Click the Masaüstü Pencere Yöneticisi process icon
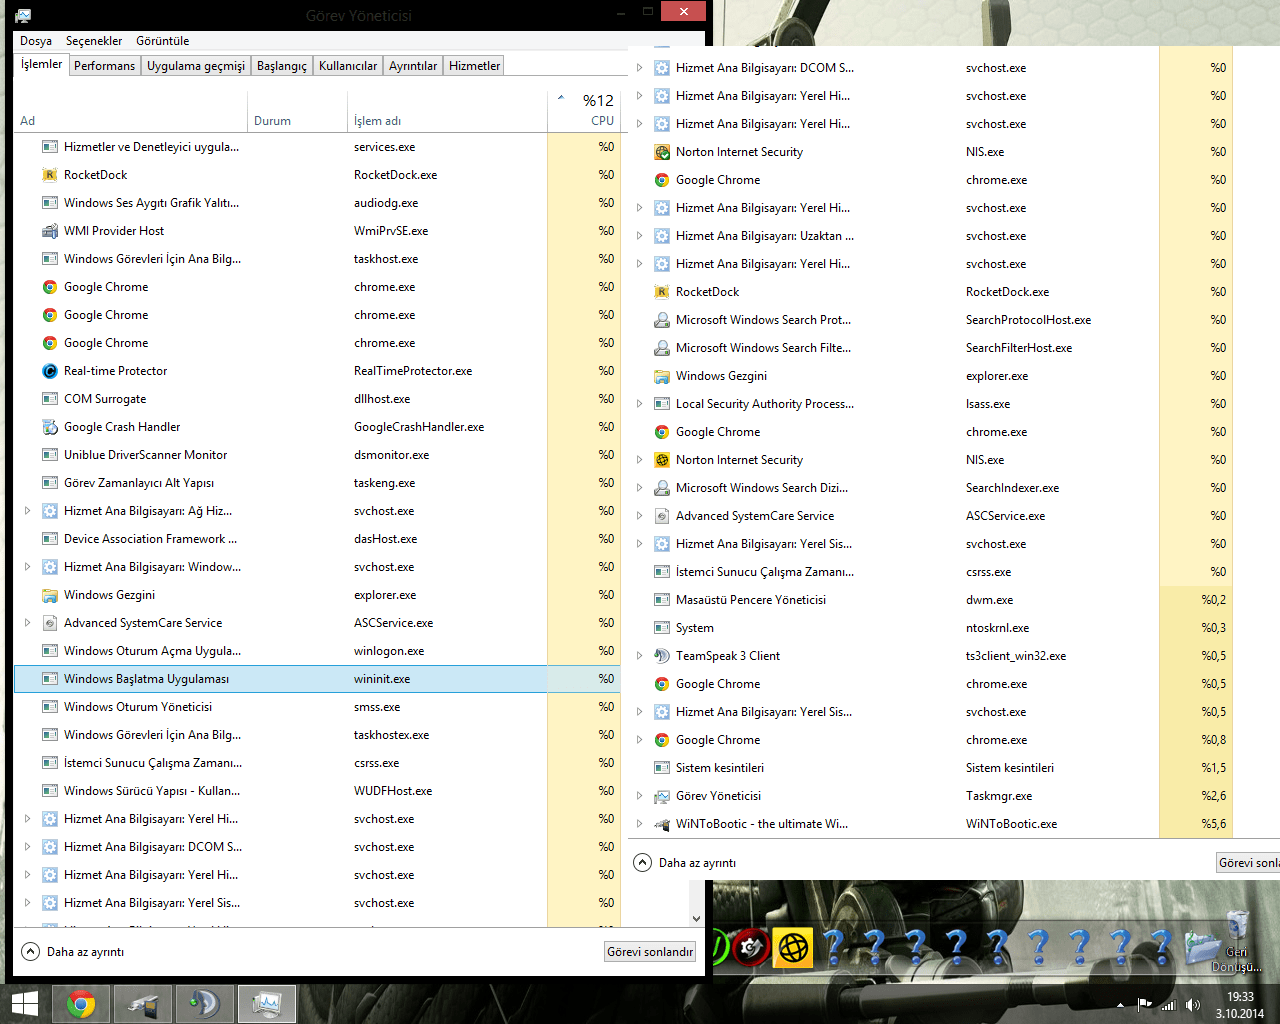This screenshot has width=1280, height=1024. (662, 600)
